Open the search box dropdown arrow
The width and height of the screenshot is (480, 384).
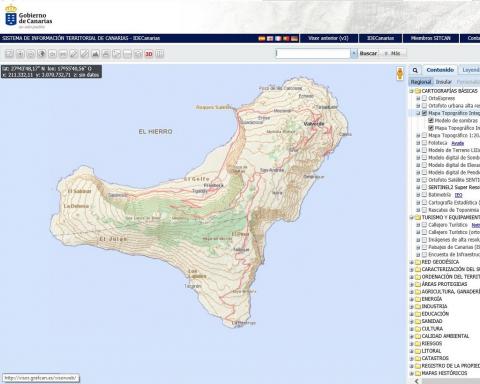pyautogui.click(x=354, y=53)
